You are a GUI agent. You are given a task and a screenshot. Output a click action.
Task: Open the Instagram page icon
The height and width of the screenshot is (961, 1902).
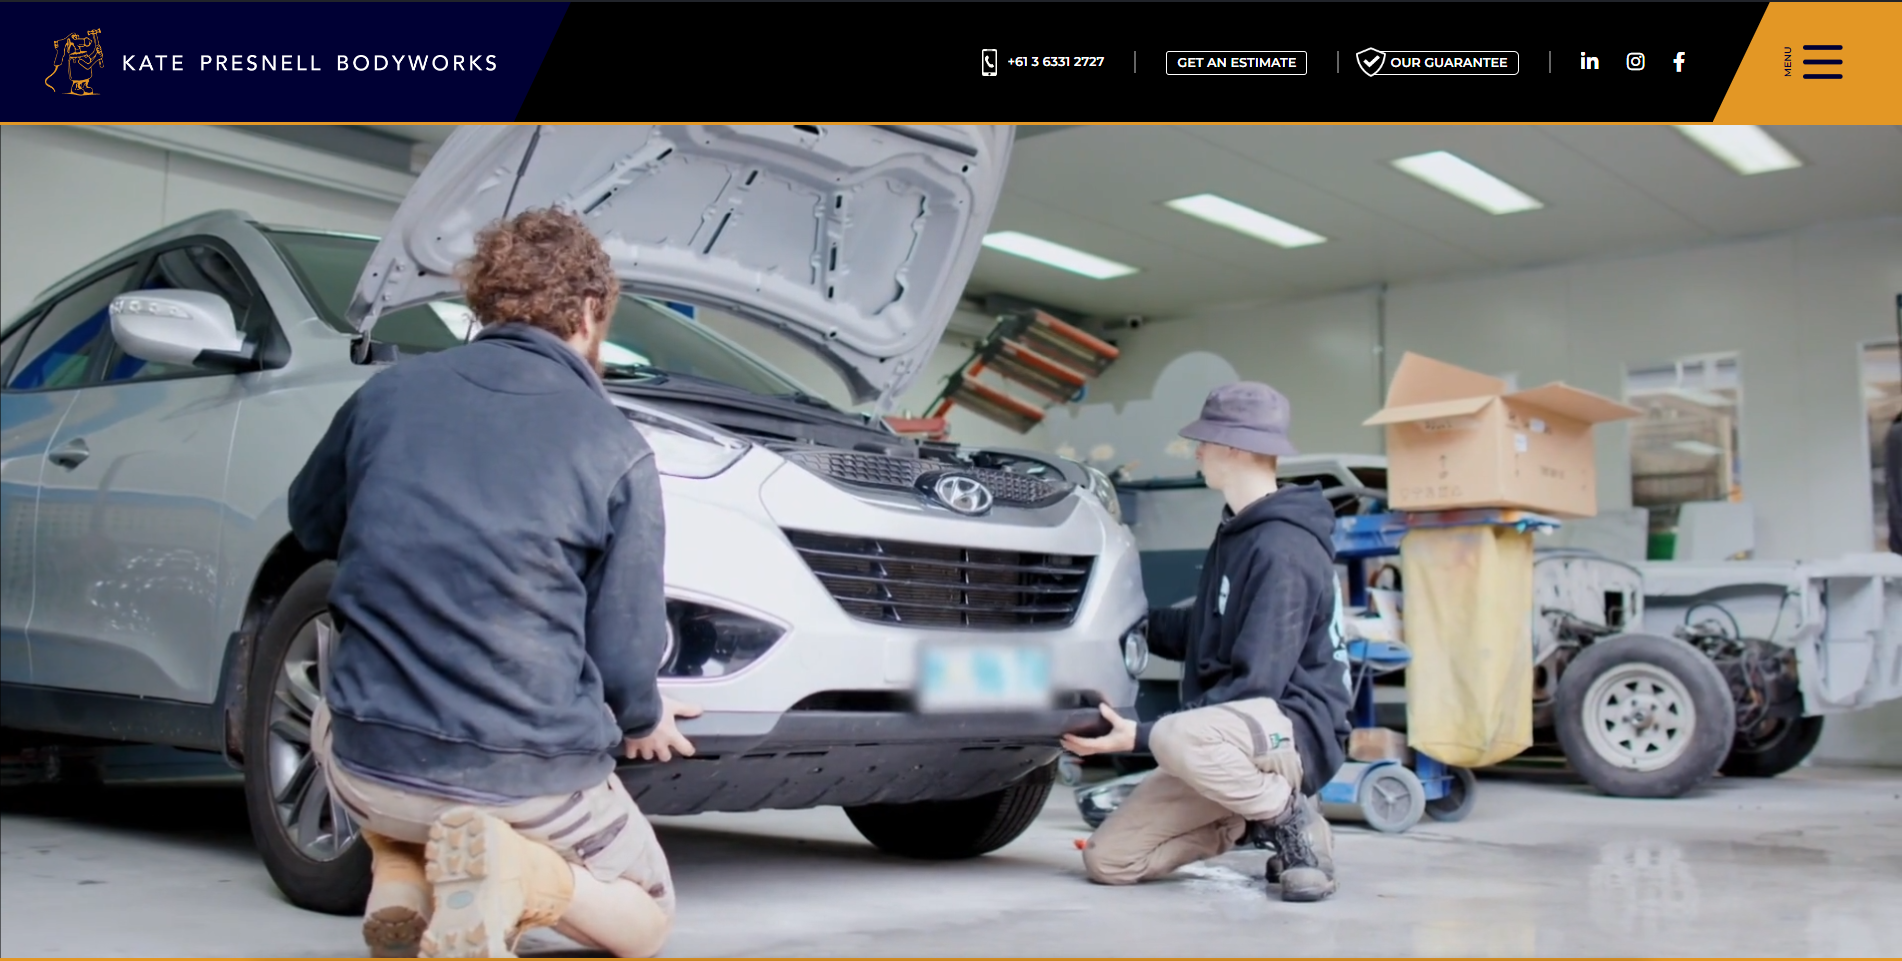tap(1635, 62)
